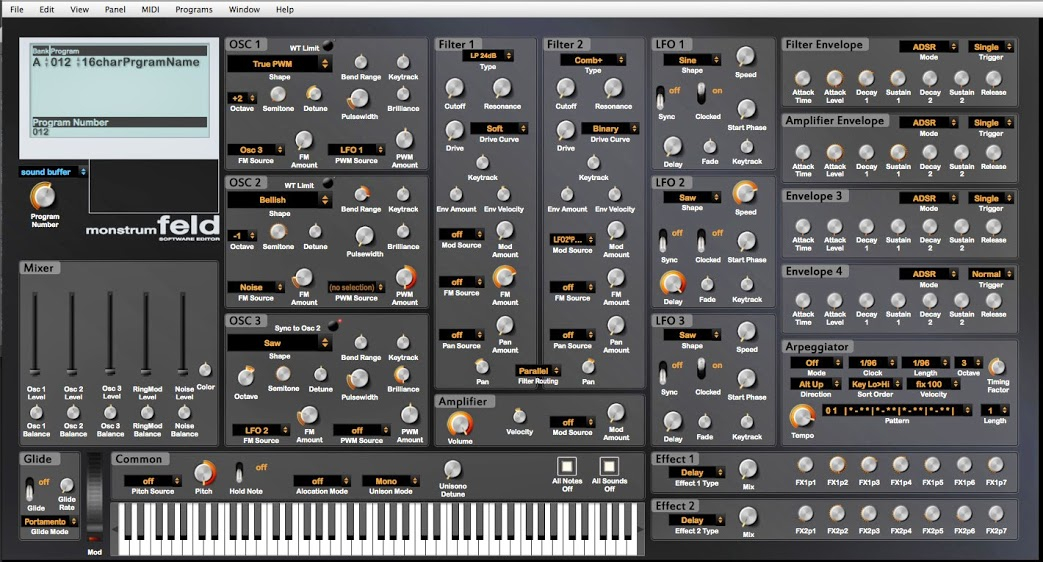Click the Filter 2 Drive knob
The image size is (1043, 562).
click(565, 130)
